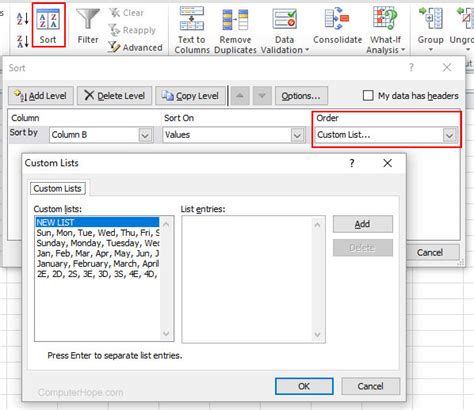The image size is (474, 410).
Task: Select the Jan, Feb, Mar list
Action: click(x=98, y=253)
